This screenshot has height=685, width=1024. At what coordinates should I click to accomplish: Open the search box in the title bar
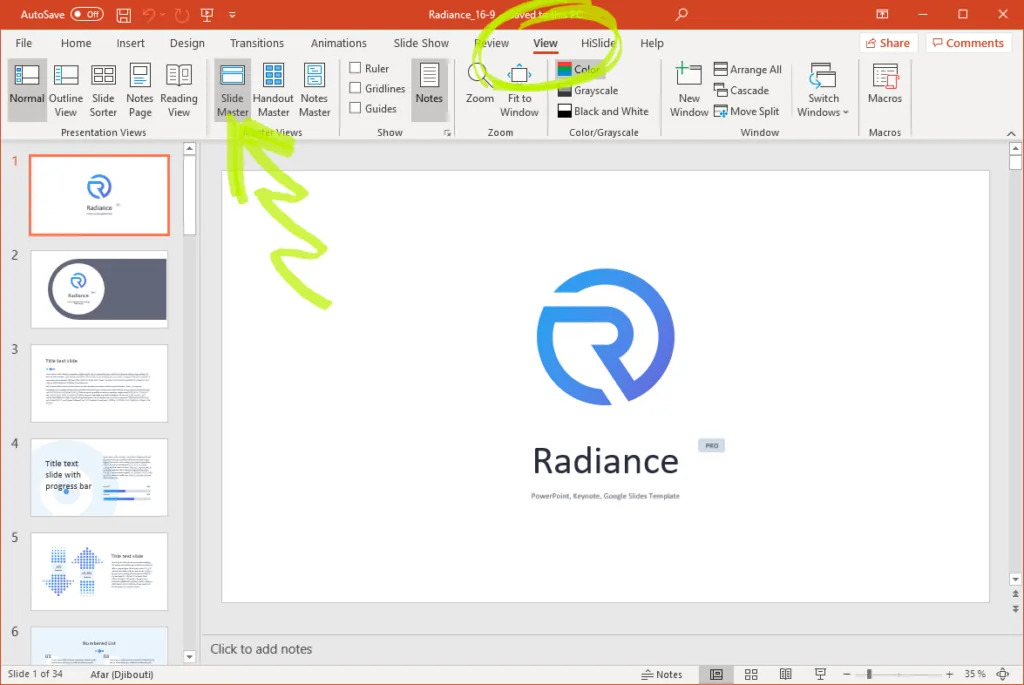[681, 14]
